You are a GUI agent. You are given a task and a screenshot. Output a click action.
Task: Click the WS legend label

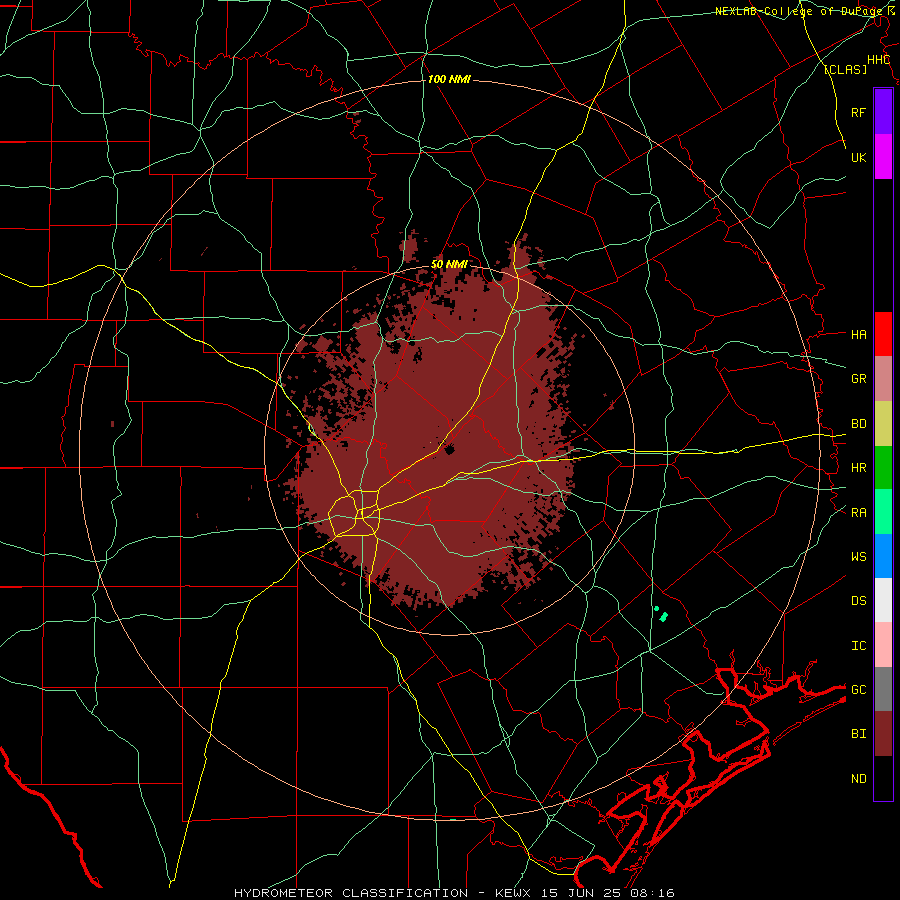click(x=858, y=556)
